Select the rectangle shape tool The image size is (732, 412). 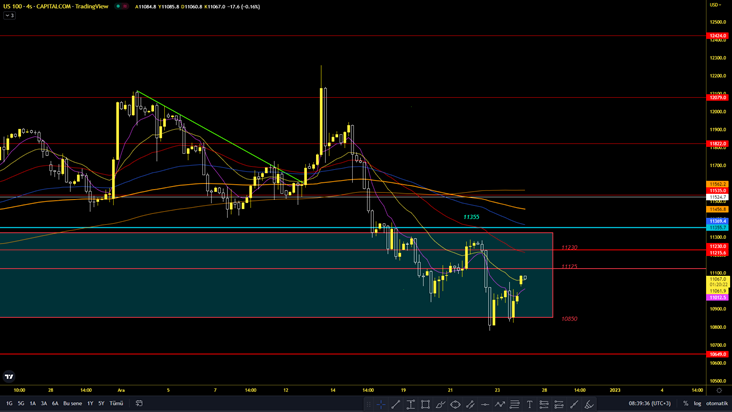tap(425, 405)
